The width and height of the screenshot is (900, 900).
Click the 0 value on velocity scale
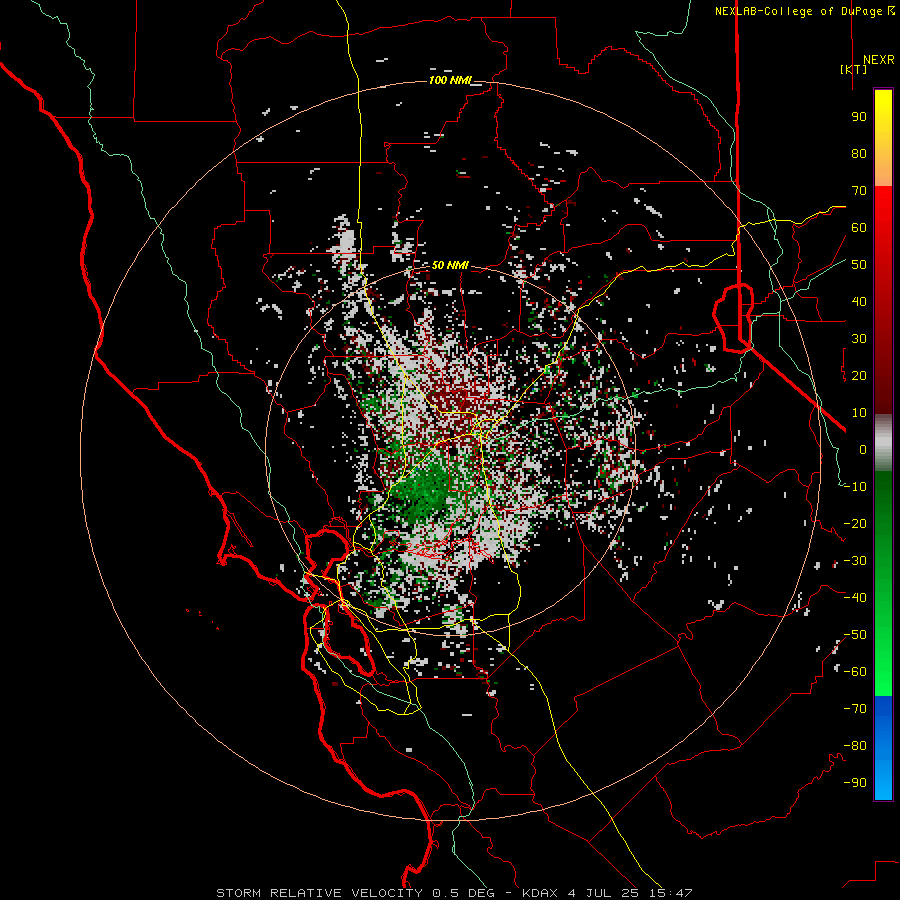[863, 449]
